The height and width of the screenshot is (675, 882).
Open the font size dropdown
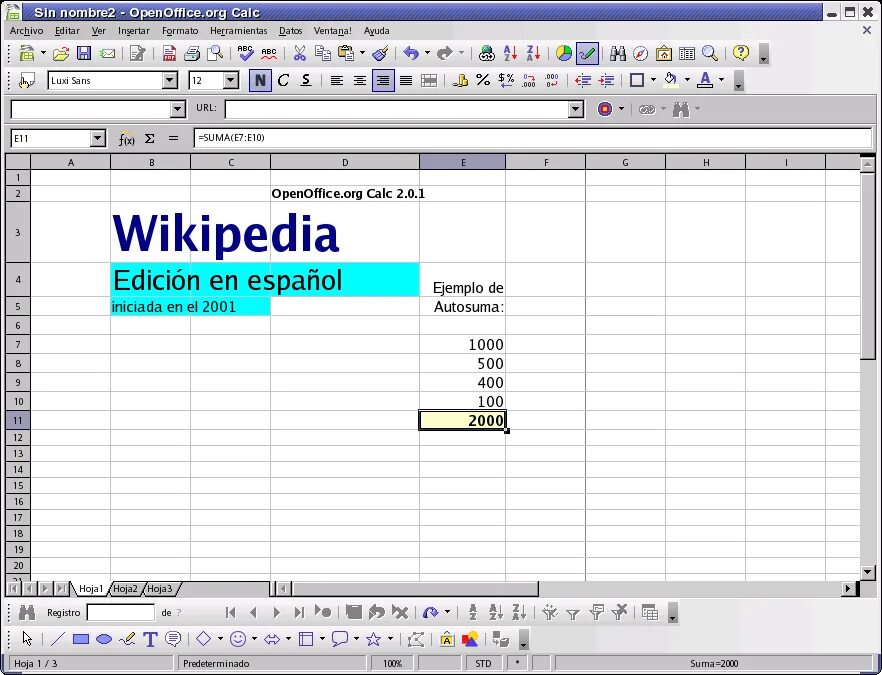coord(231,80)
